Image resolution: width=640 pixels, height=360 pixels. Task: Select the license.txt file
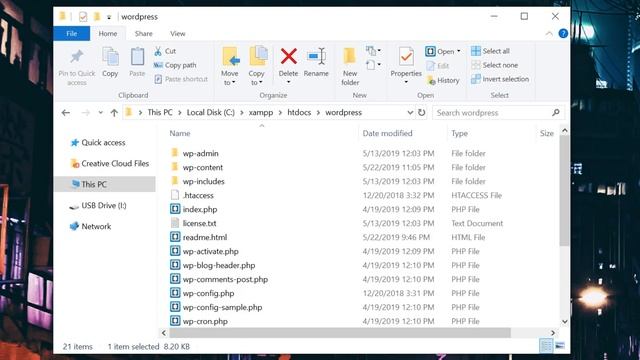pyautogui.click(x=193, y=223)
